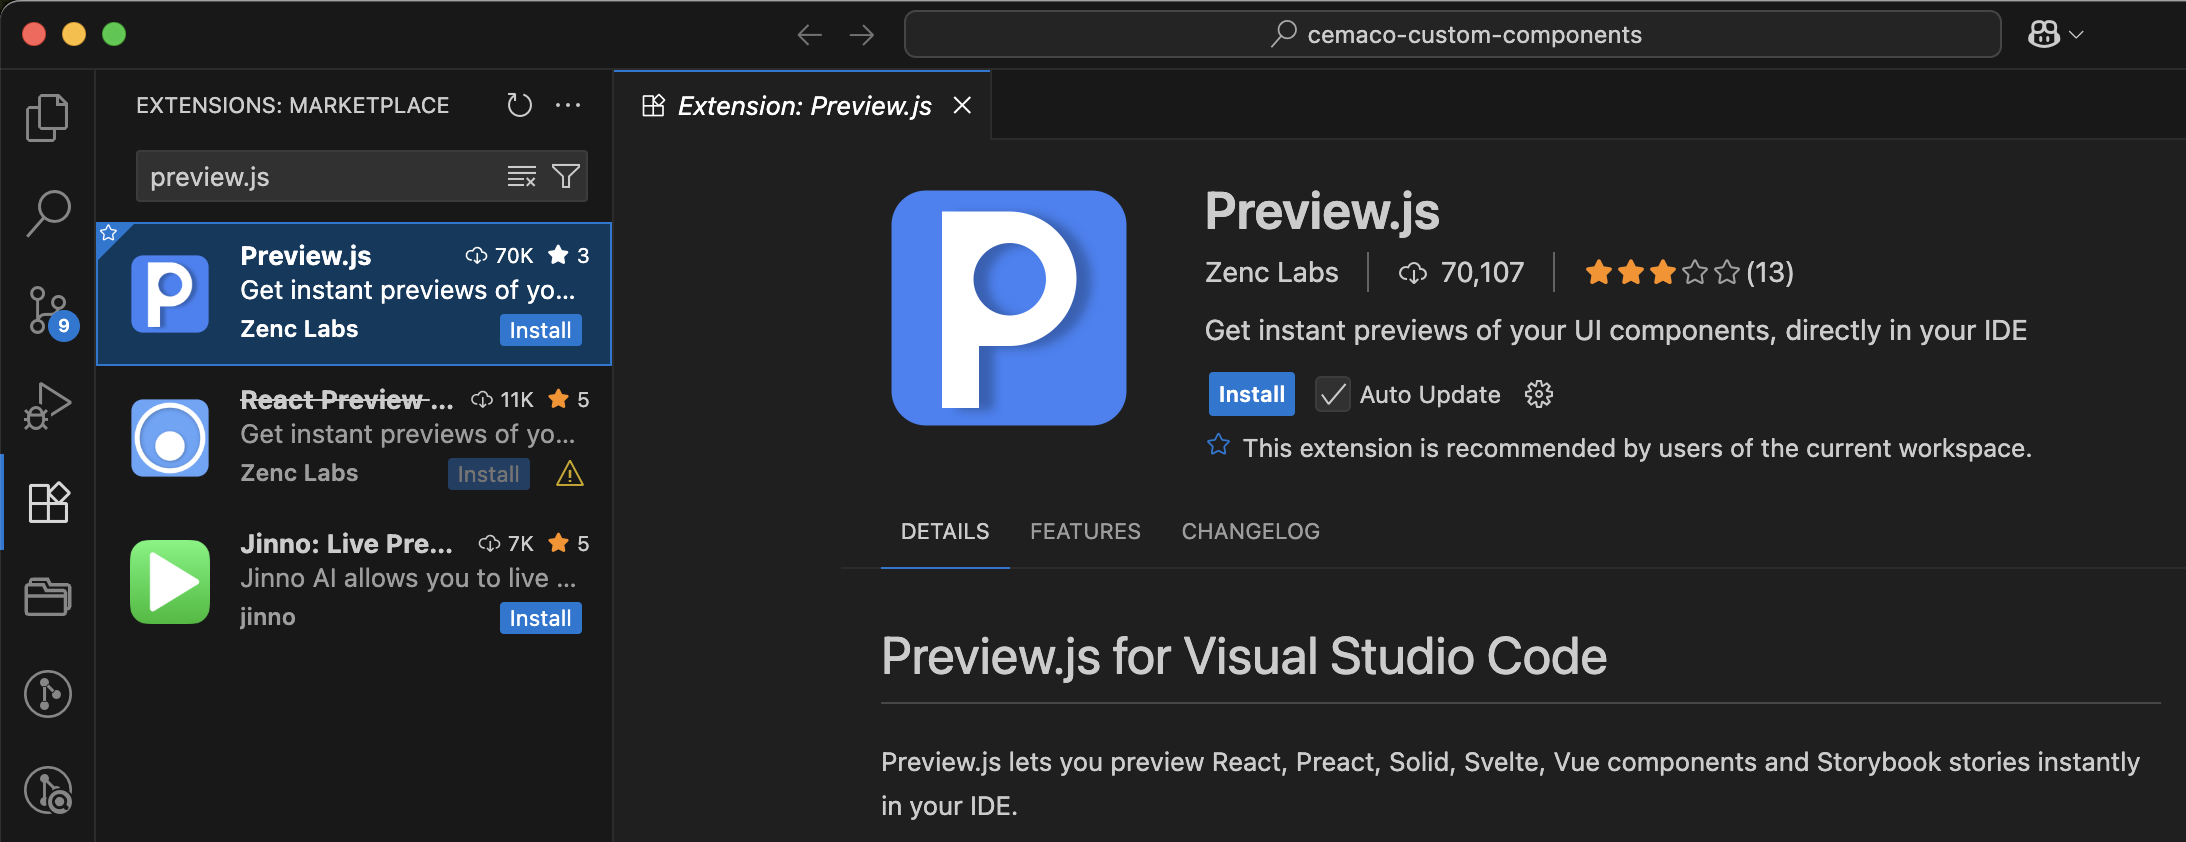
Task: Select the Extension: Preview.js editor tab
Action: (803, 105)
